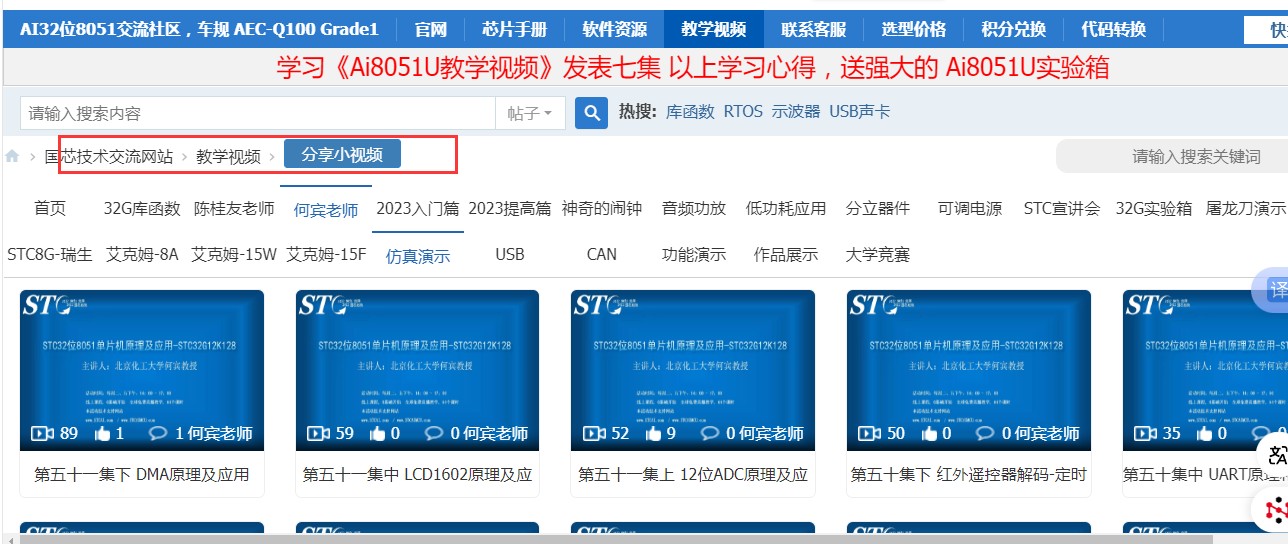The width and height of the screenshot is (1288, 544).
Task: Click the home icon in breadcrumb
Action: 13,157
